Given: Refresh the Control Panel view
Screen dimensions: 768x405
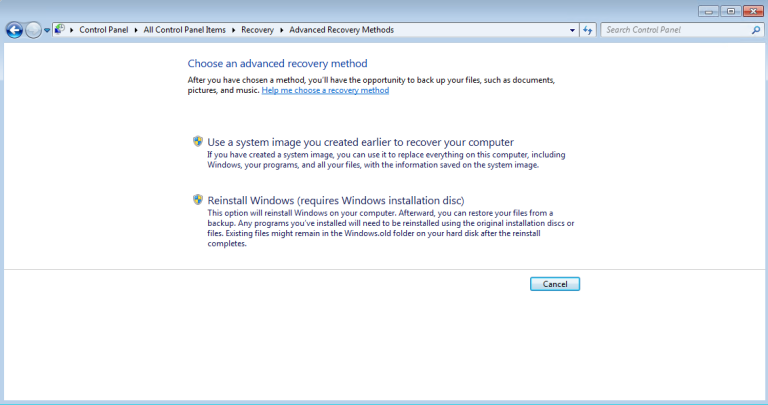Looking at the screenshot, I should click(x=588, y=30).
